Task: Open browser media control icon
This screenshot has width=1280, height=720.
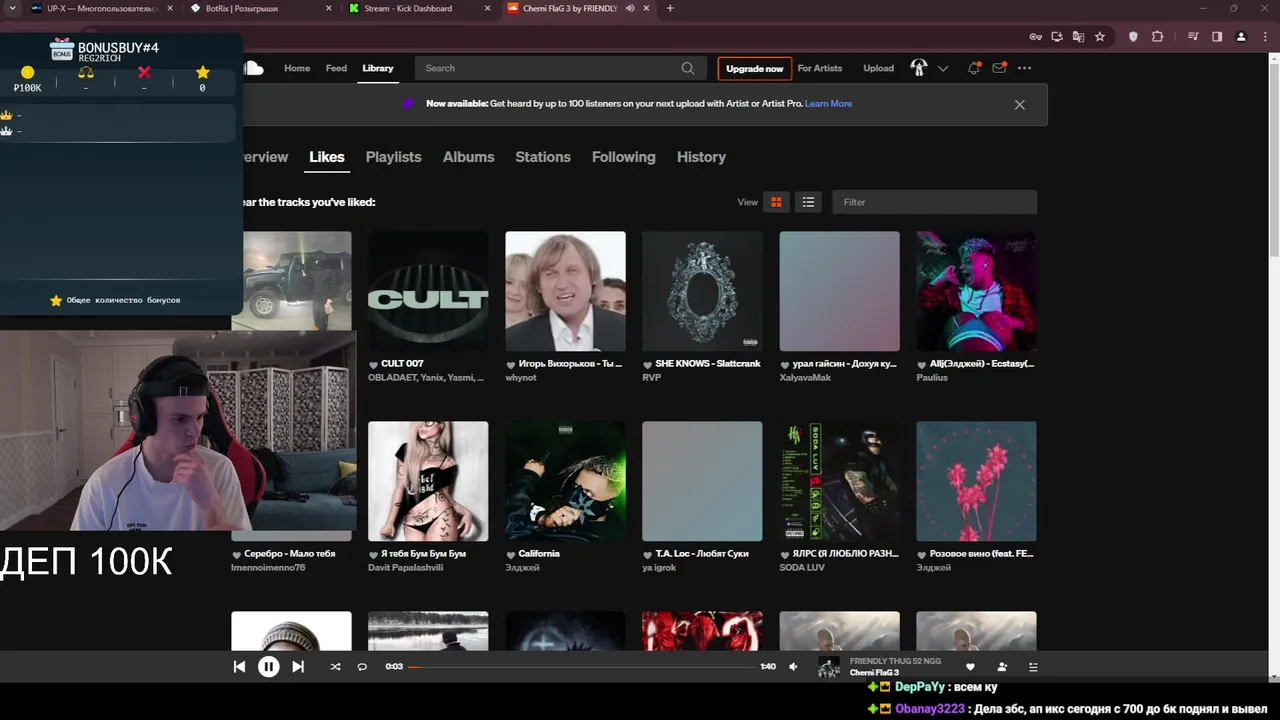Action: pyautogui.click(x=1195, y=37)
